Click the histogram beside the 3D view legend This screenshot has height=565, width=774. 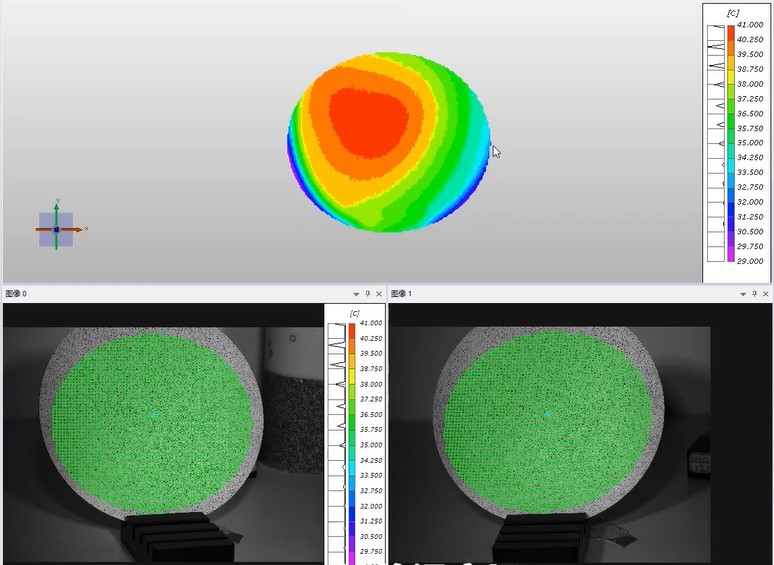(715, 140)
